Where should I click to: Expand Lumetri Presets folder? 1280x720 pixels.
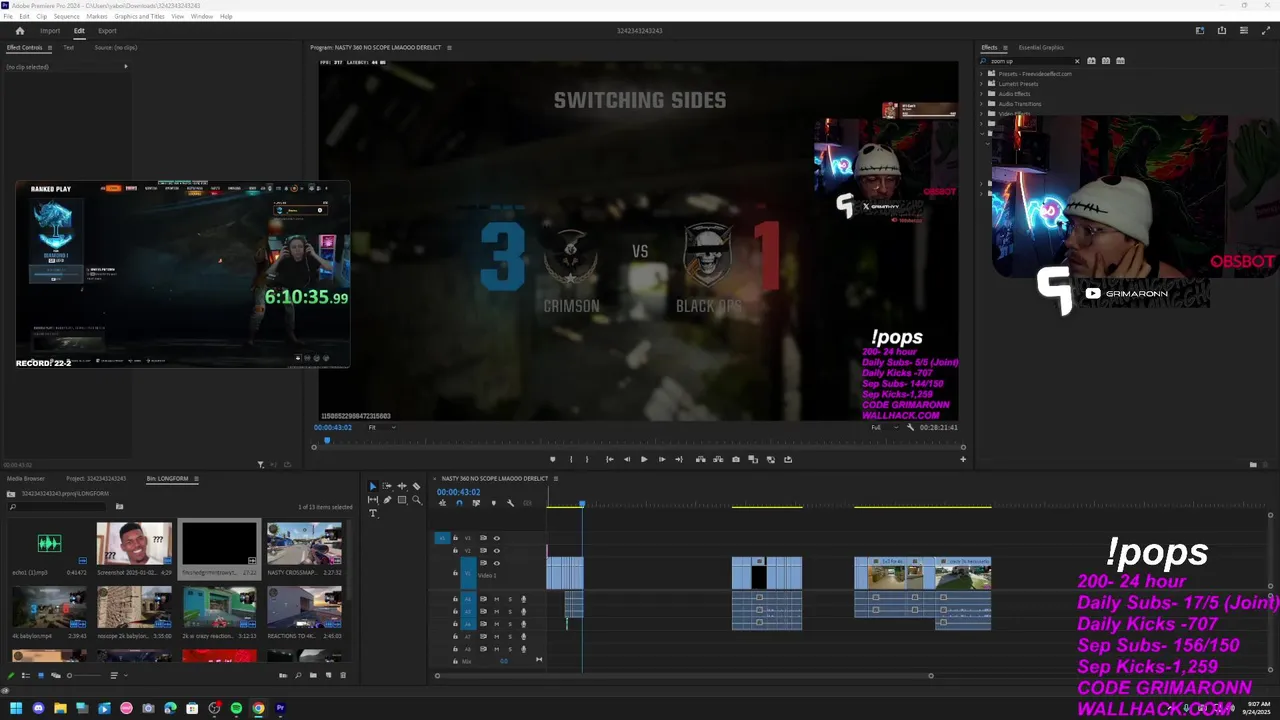coord(982,84)
